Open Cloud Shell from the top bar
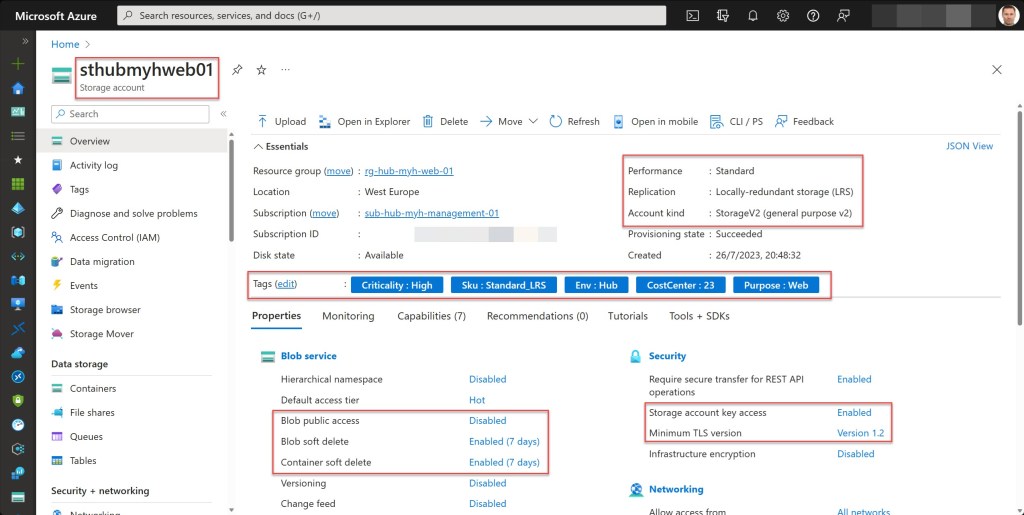 (x=692, y=15)
